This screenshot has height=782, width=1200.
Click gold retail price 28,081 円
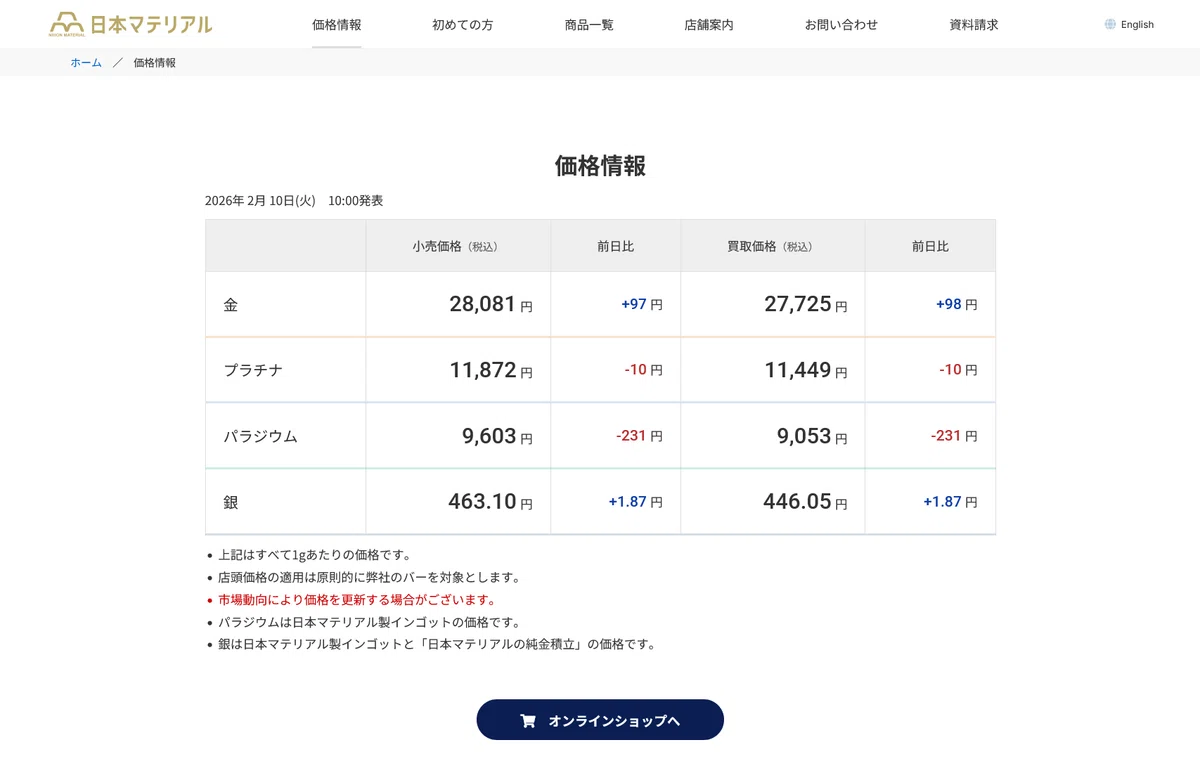[x=491, y=304]
